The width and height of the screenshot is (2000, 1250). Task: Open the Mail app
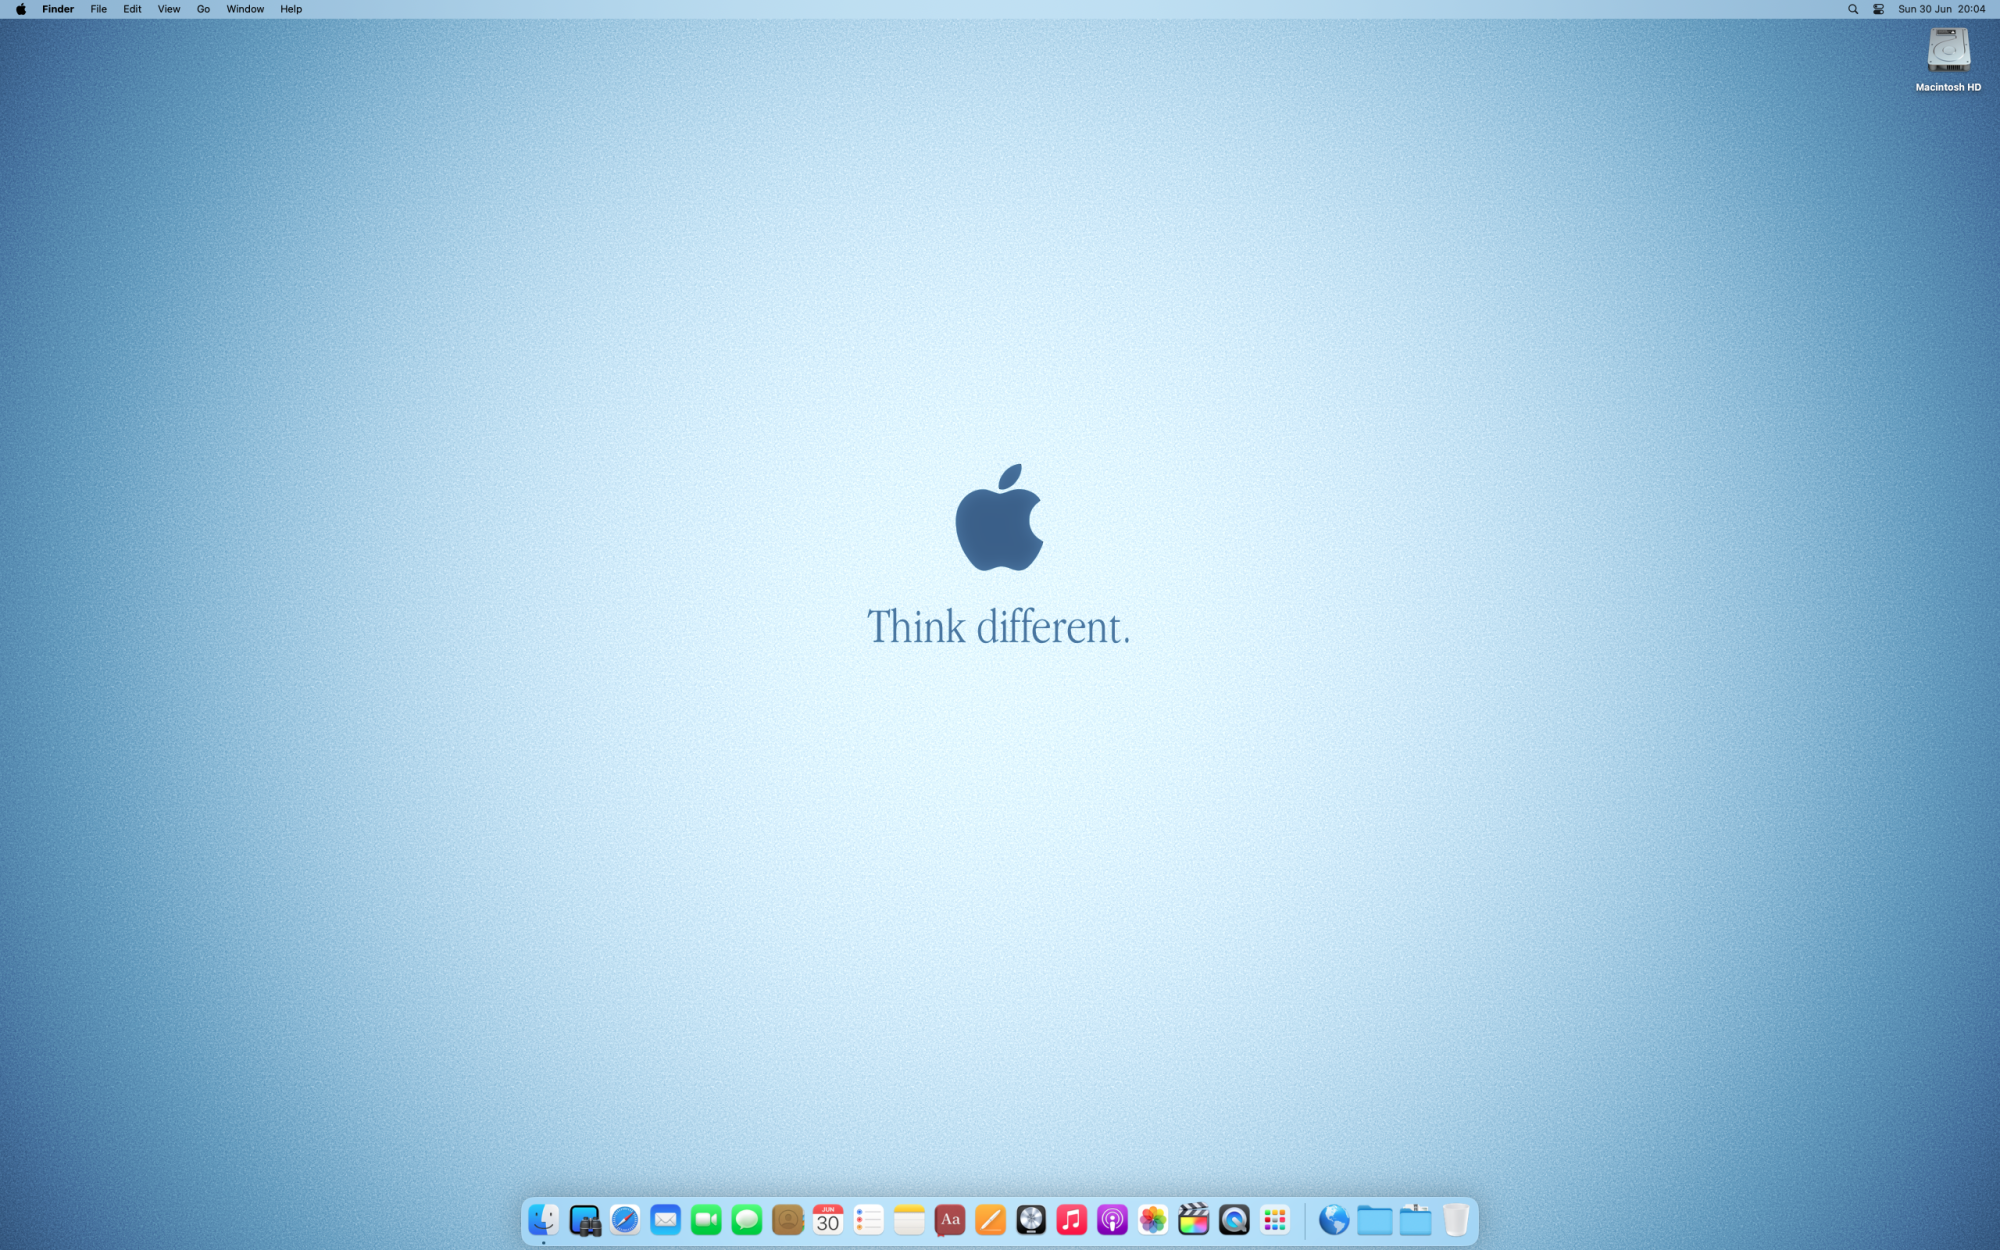[666, 1220]
